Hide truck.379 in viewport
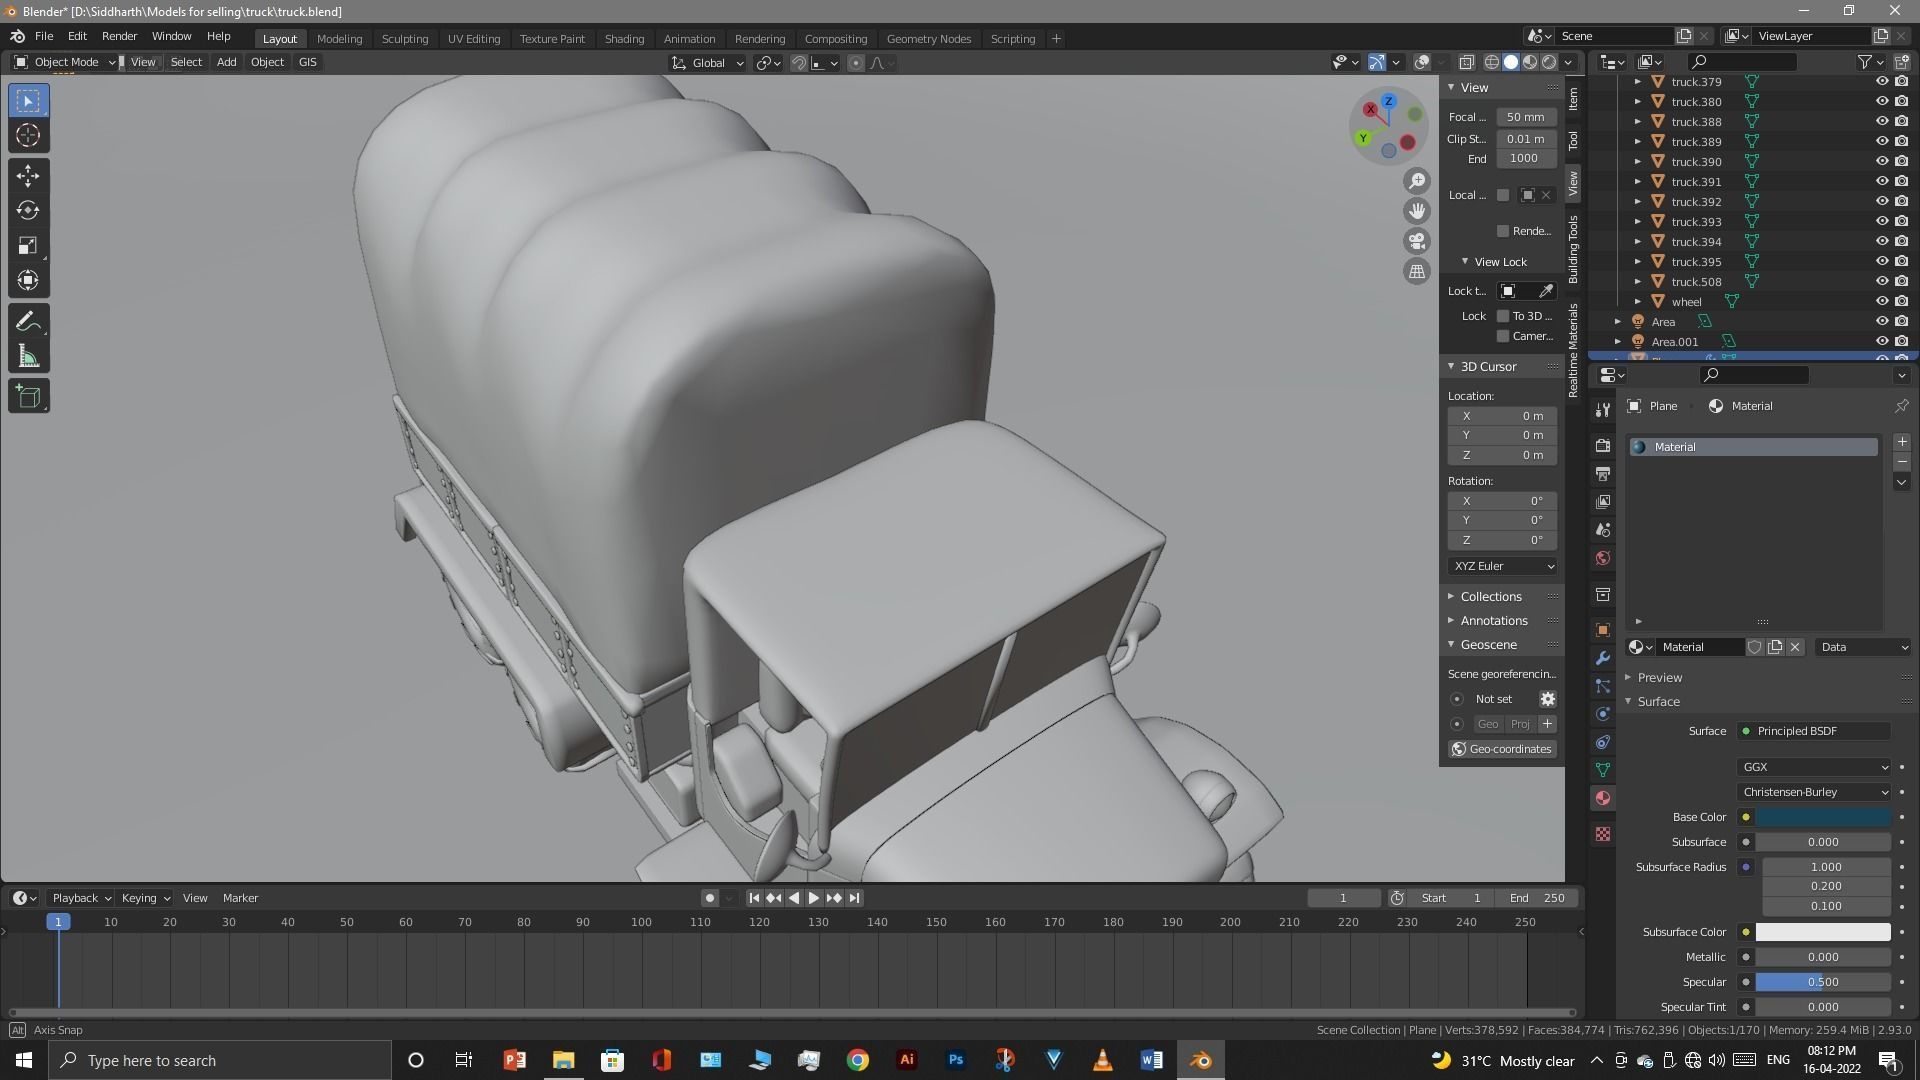 click(x=1881, y=82)
